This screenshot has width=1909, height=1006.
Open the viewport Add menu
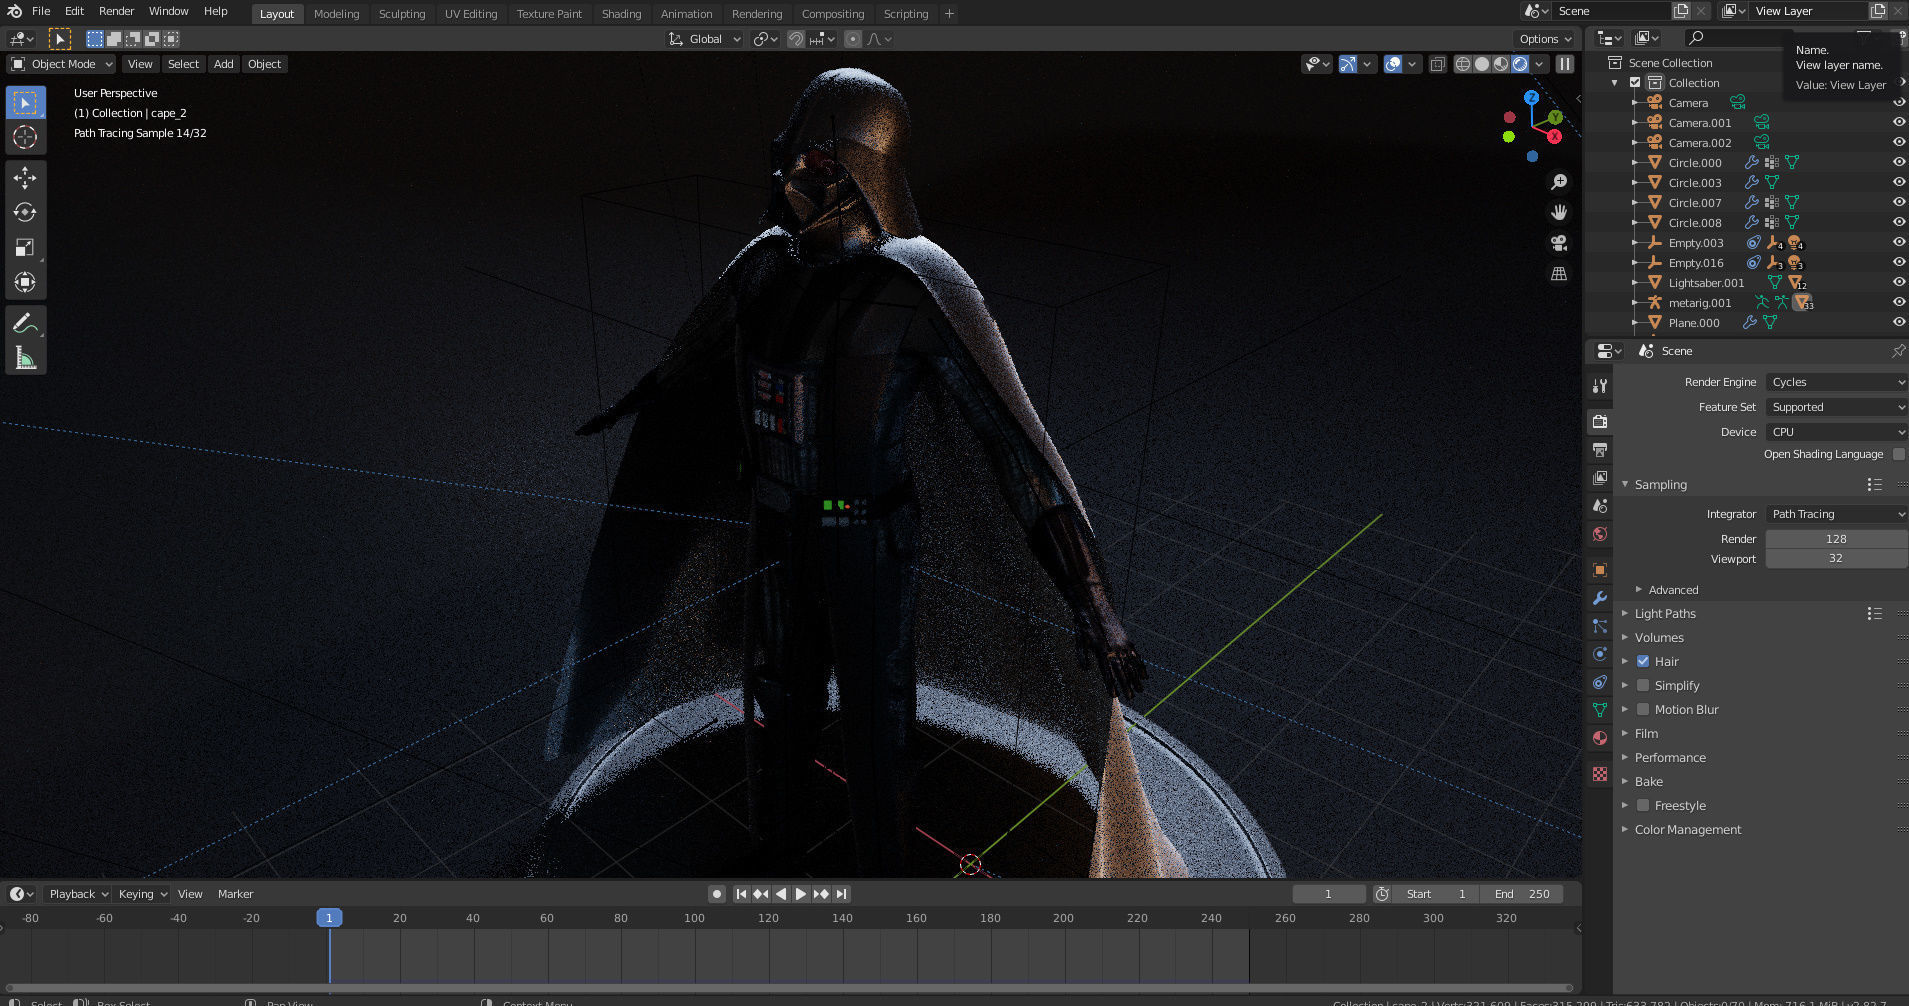click(224, 64)
